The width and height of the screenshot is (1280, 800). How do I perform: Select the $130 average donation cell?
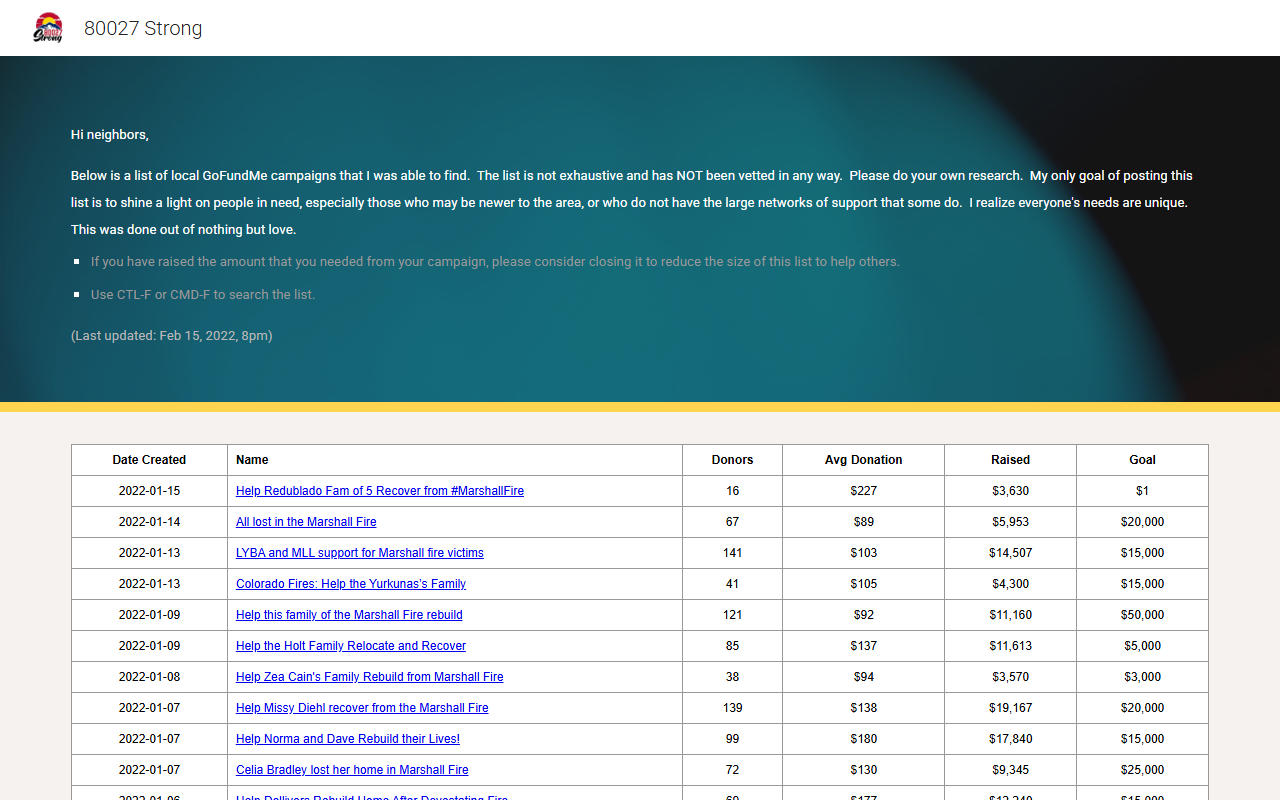863,770
